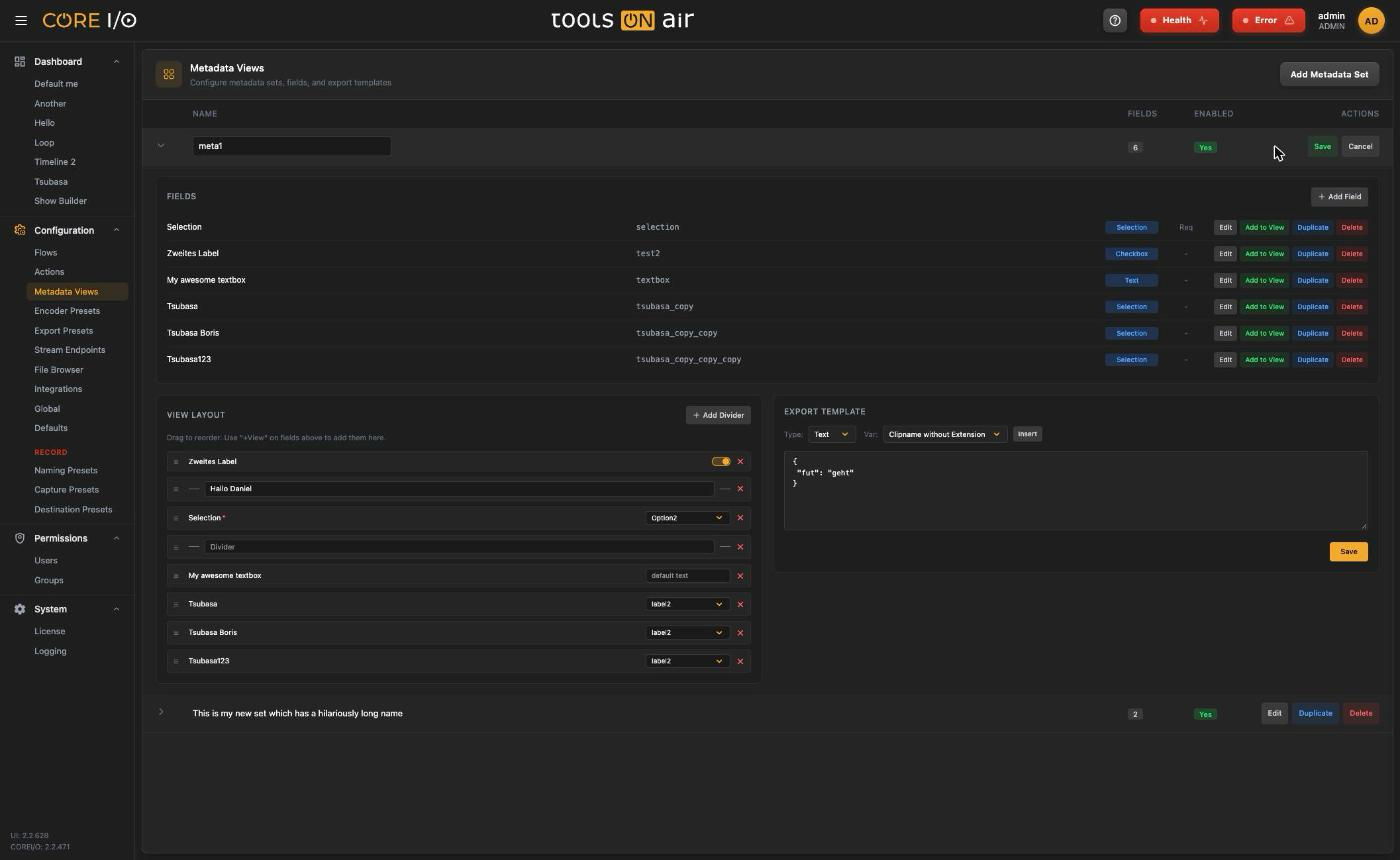Click the System gear icon in sidebar
Image resolution: width=1400 pixels, height=860 pixels.
coord(19,609)
